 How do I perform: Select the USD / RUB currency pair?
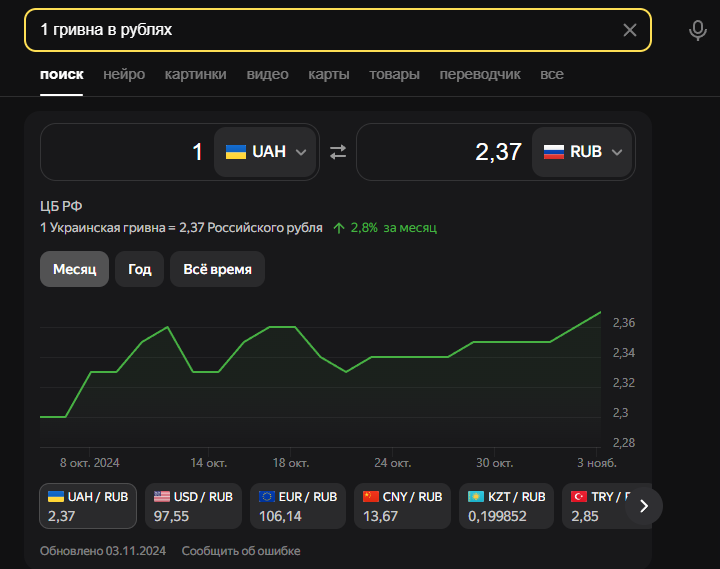click(x=194, y=506)
